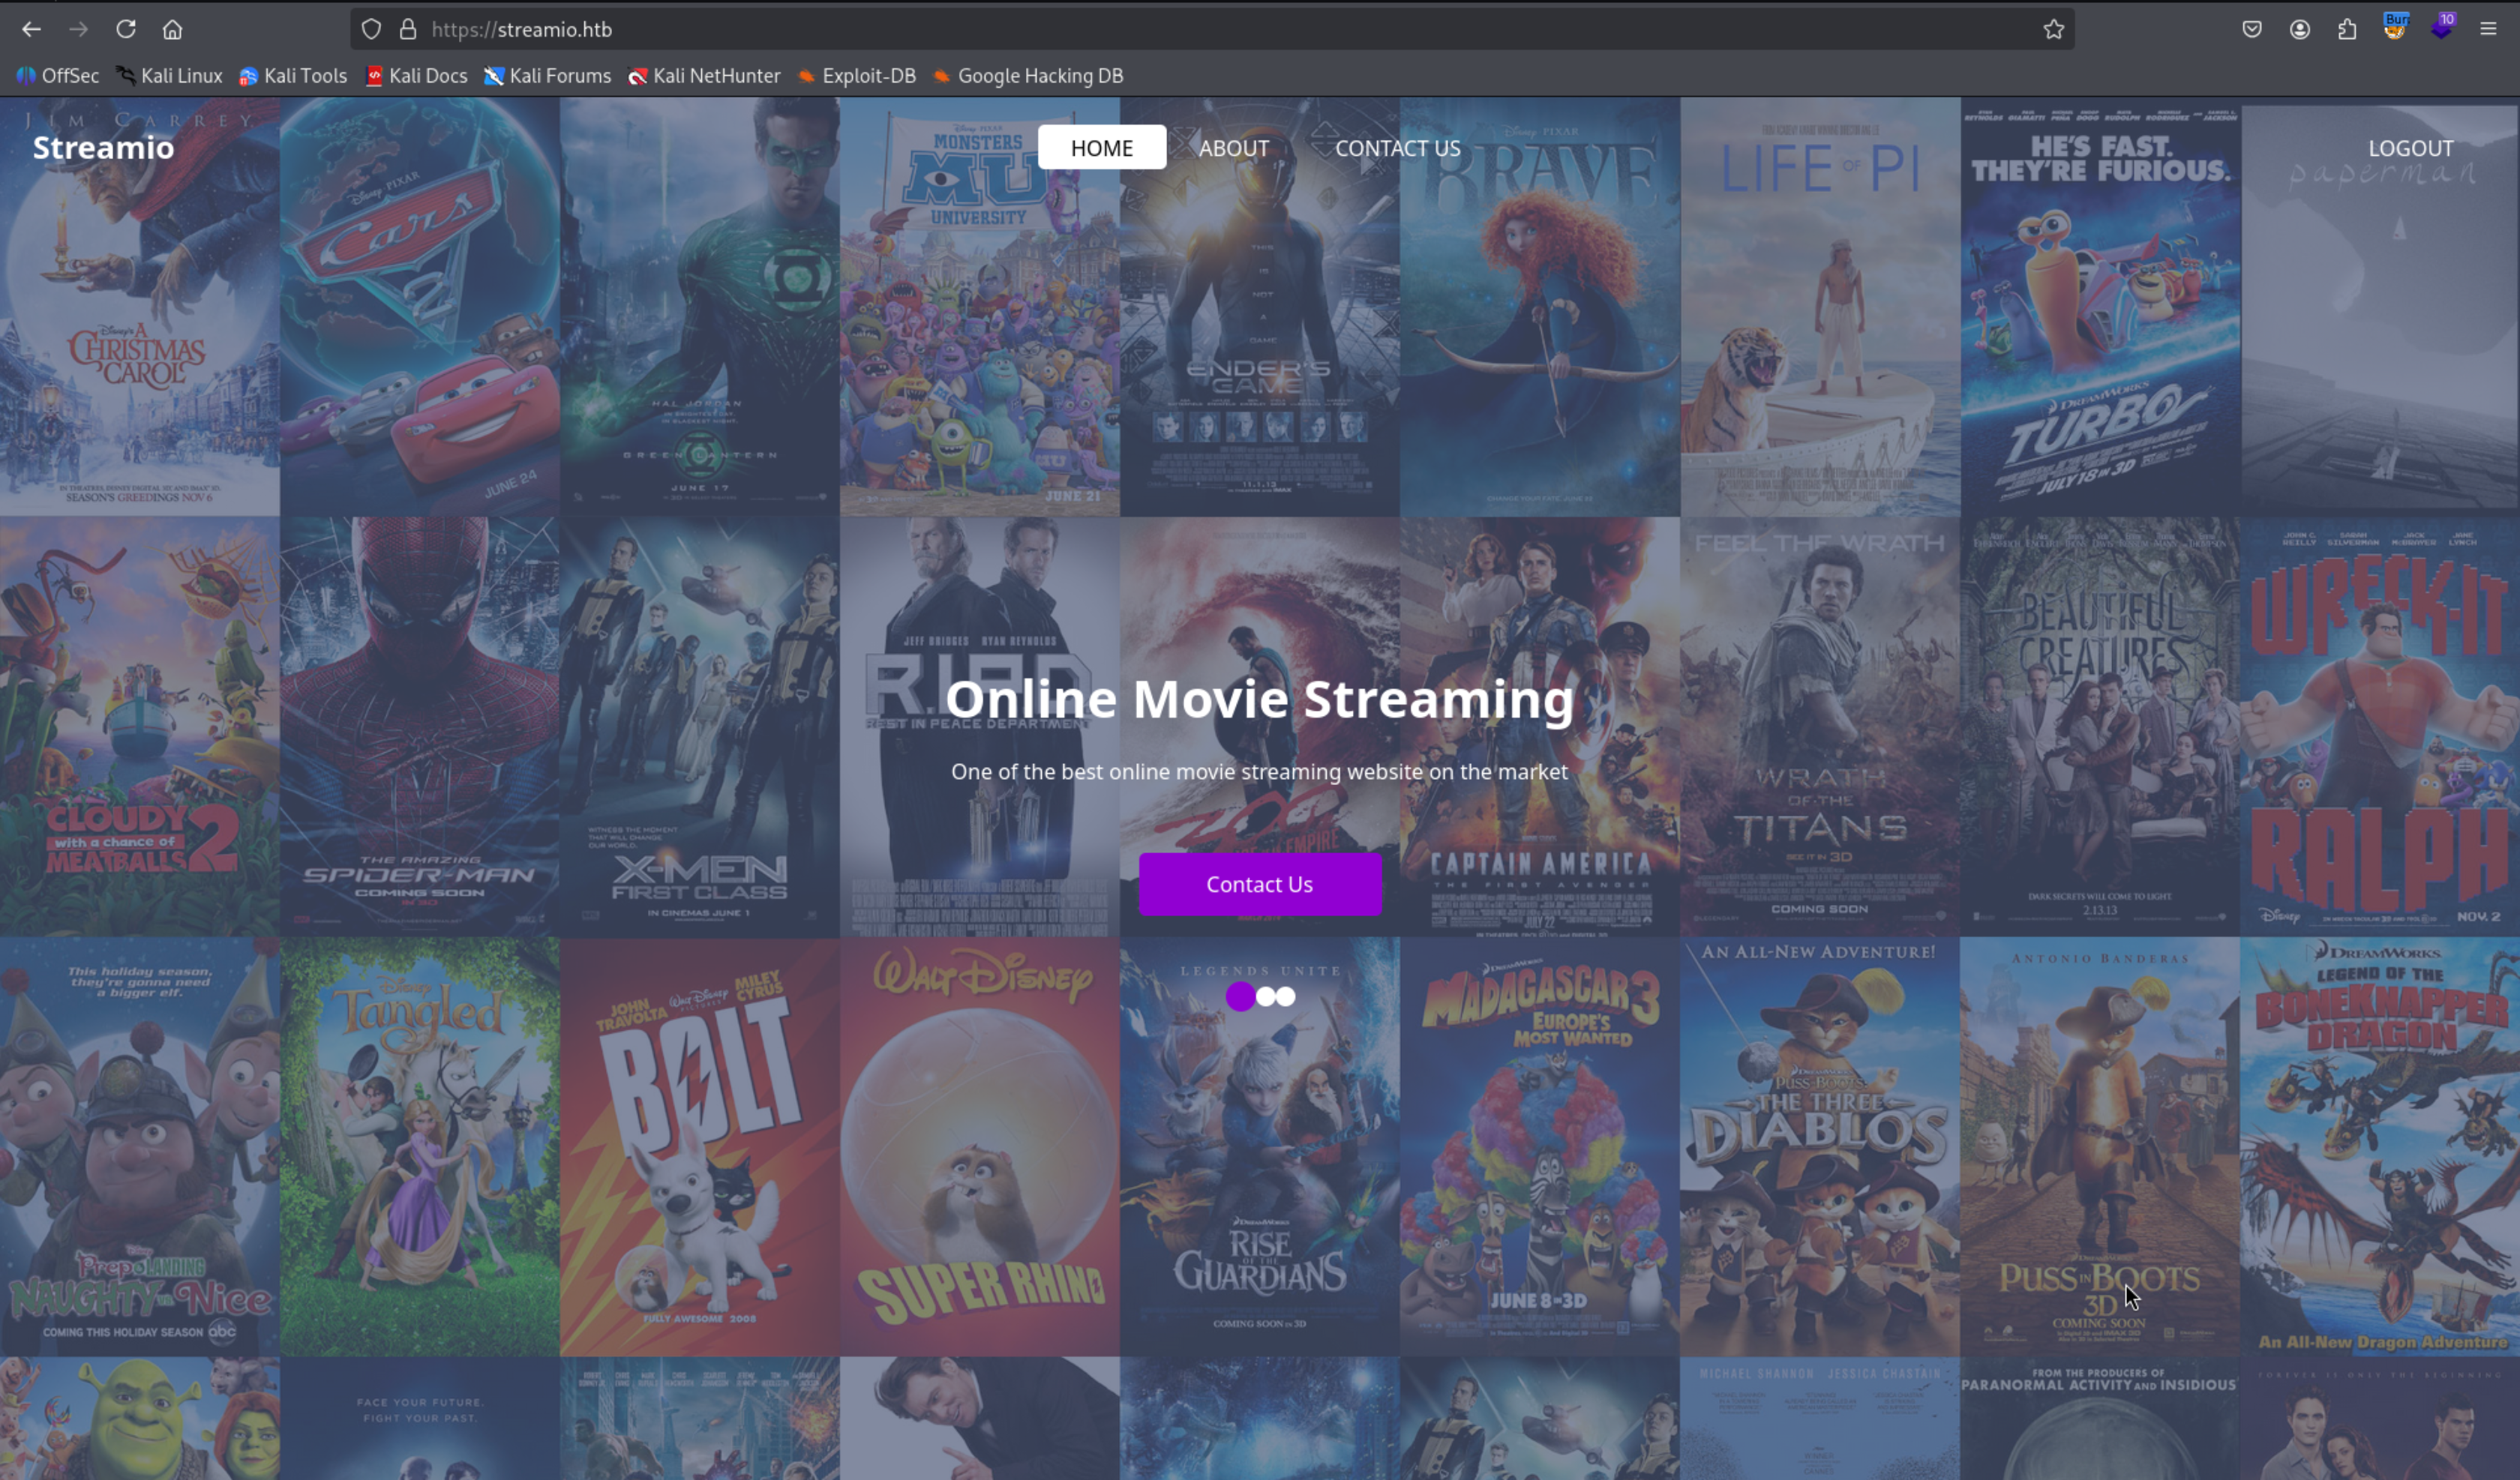Image resolution: width=2520 pixels, height=1480 pixels.
Task: Click the LOGOUT link
Action: pos(2410,148)
